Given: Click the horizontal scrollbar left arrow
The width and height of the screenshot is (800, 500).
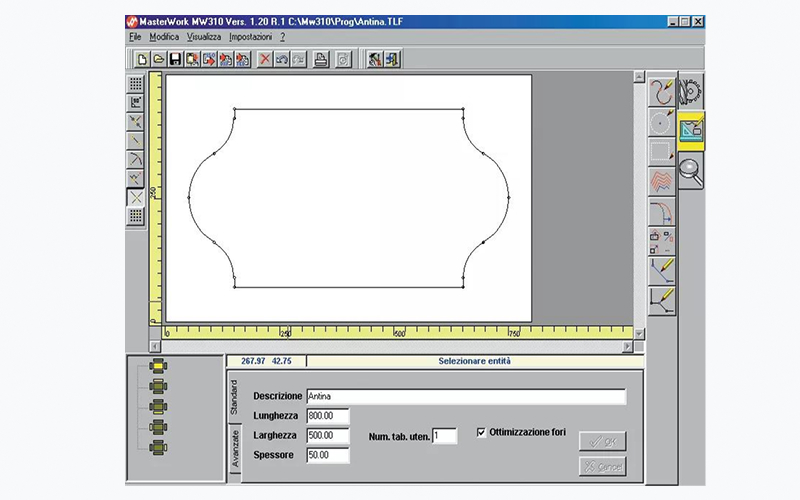Looking at the screenshot, I should 155,346.
